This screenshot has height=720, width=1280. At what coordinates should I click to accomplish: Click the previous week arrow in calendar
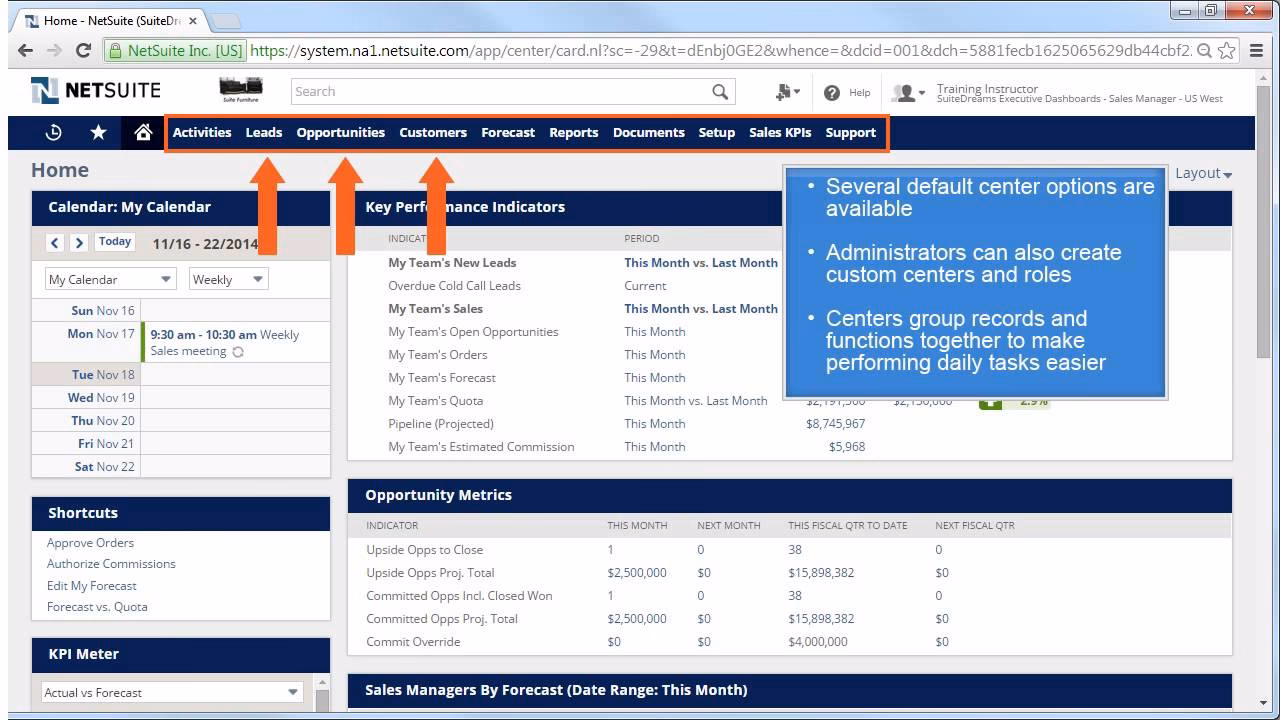55,242
